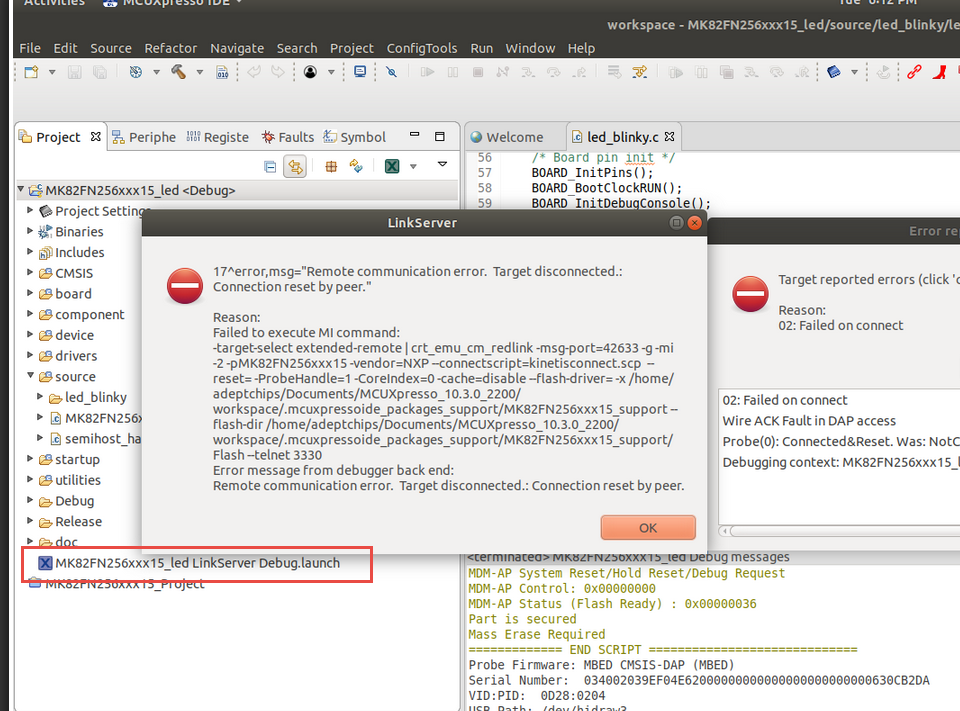
Task: Click the orange grid icon in Project panel
Action: [331, 167]
